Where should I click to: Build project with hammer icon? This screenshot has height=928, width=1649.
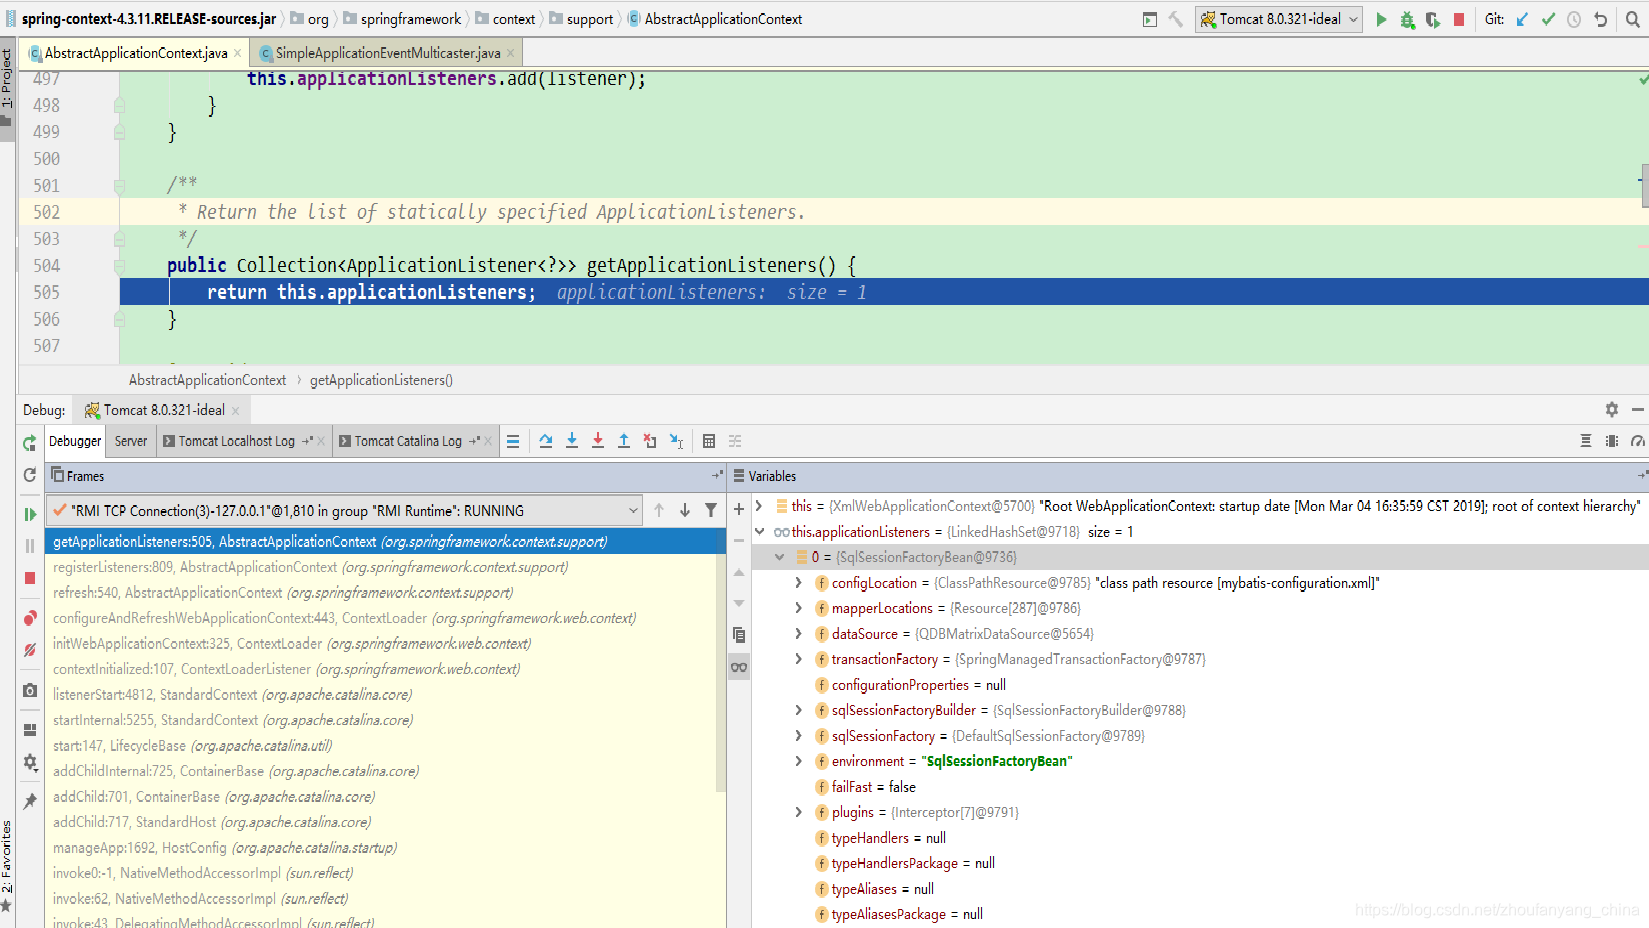coord(1176,19)
